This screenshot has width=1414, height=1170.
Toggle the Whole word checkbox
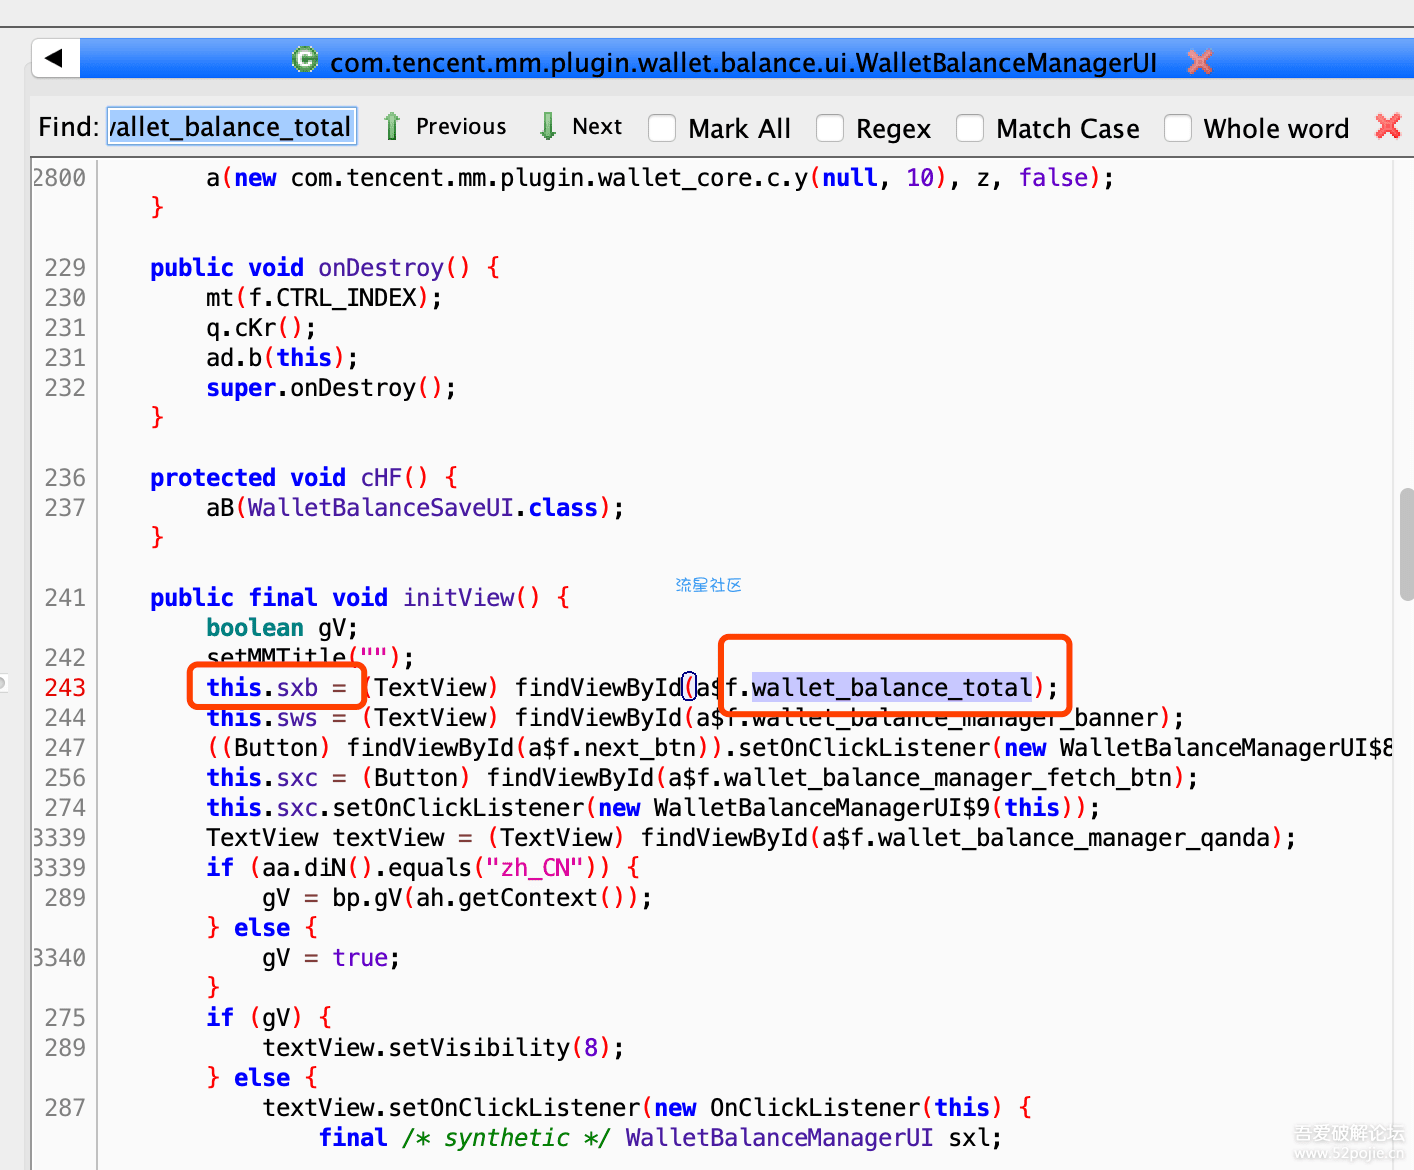point(1178,128)
